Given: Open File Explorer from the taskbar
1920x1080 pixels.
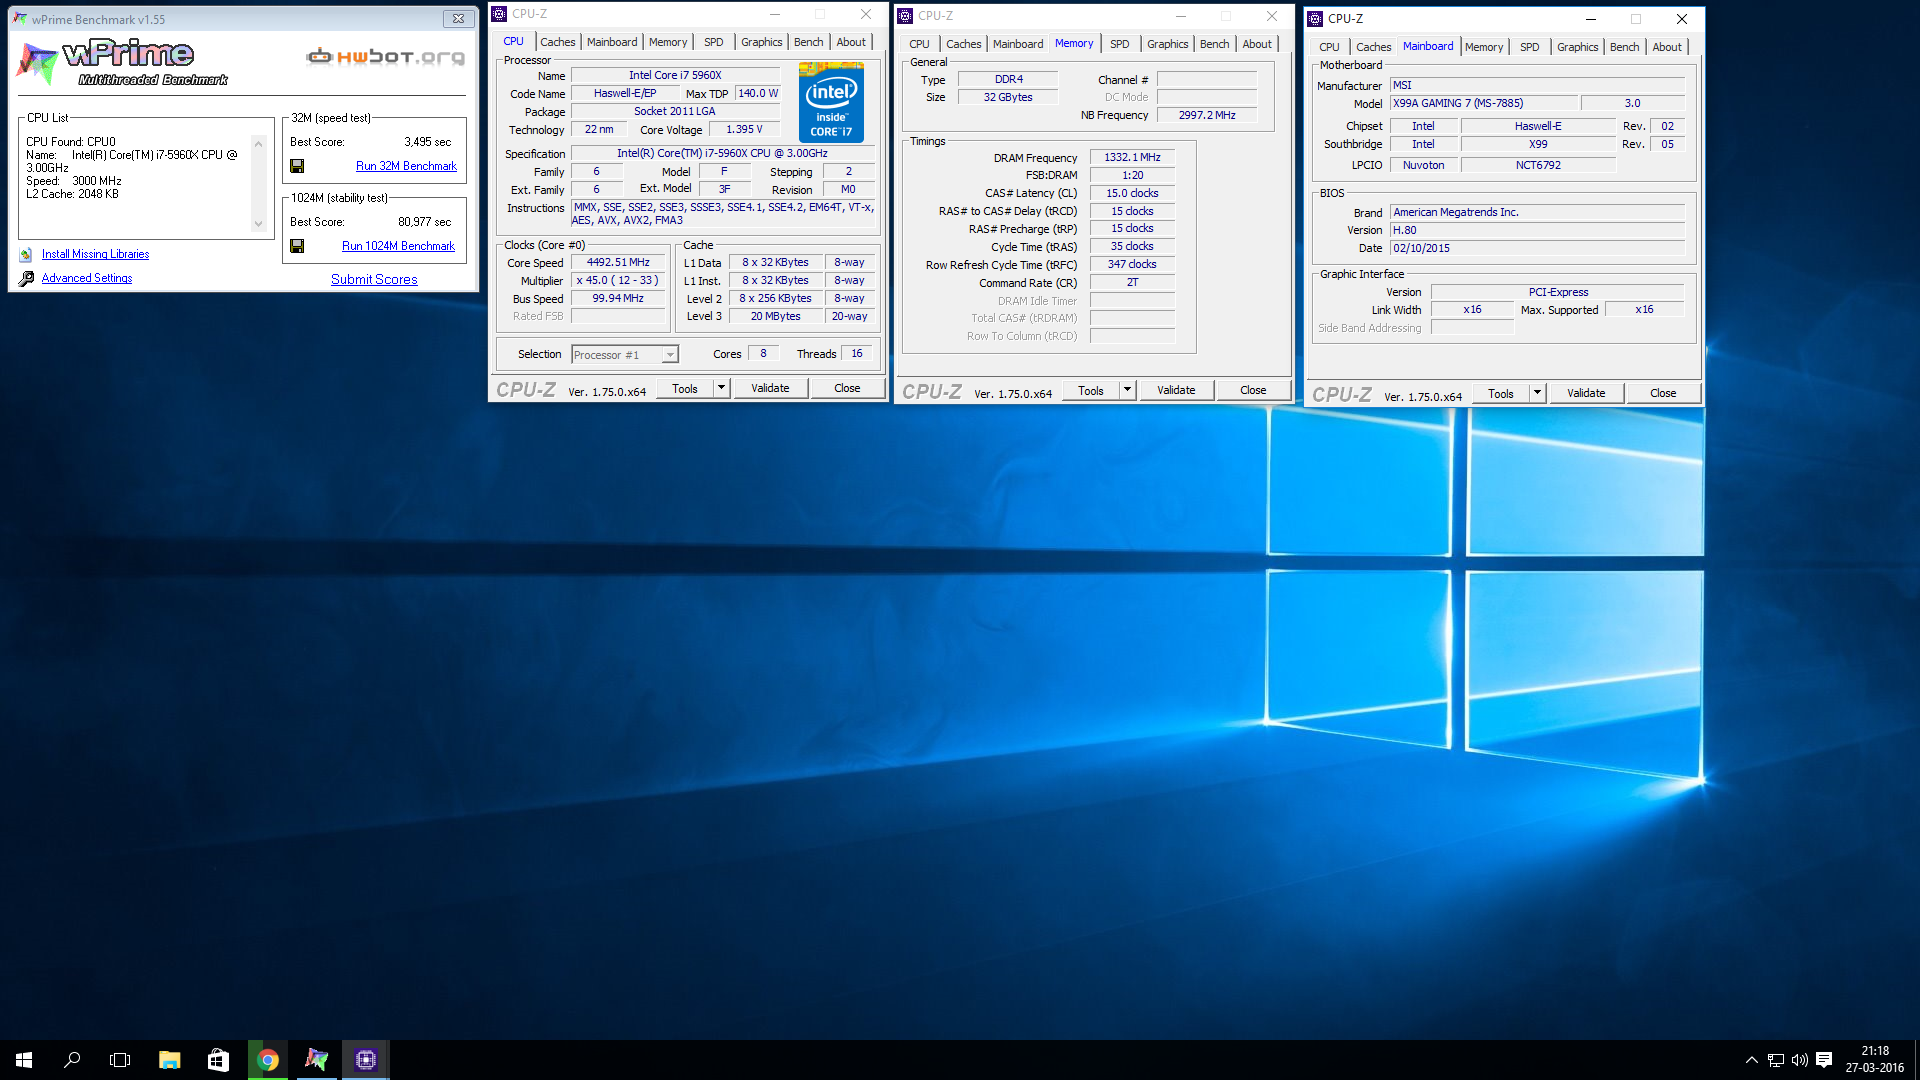Looking at the screenshot, I should [x=170, y=1060].
